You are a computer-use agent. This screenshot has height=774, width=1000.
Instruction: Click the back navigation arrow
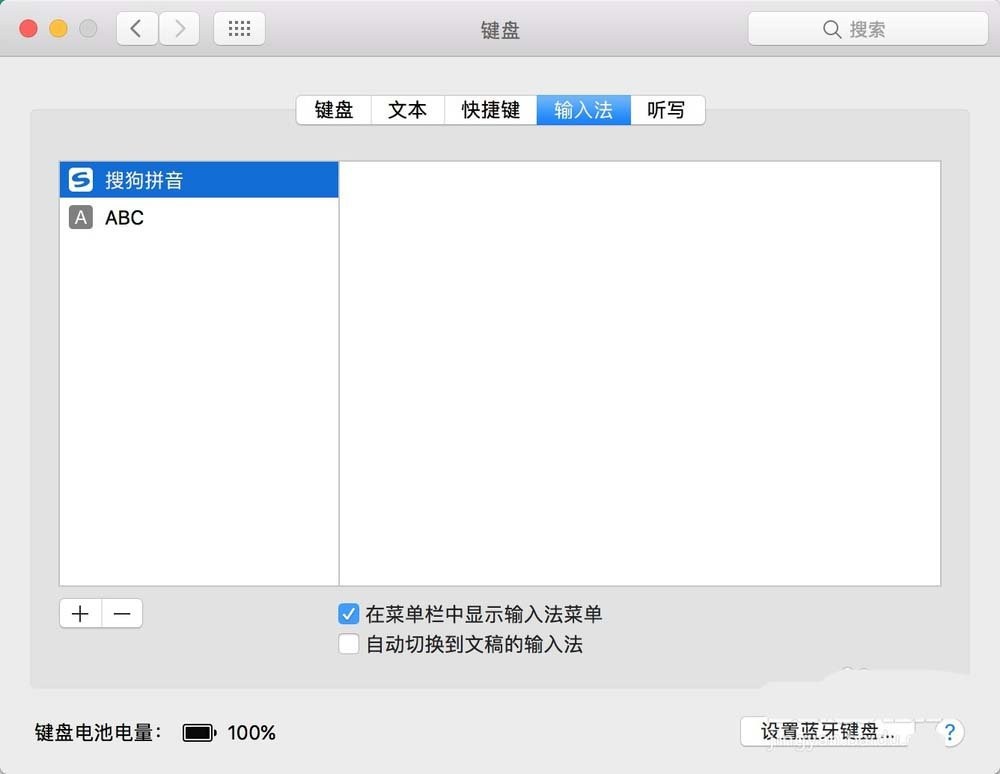point(137,28)
